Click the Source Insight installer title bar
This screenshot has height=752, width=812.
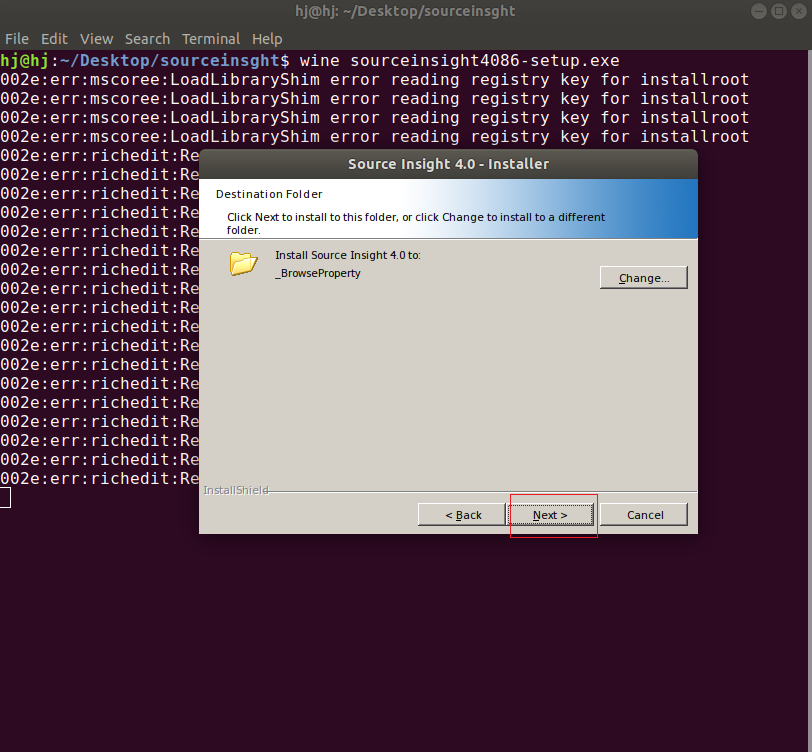pos(448,164)
